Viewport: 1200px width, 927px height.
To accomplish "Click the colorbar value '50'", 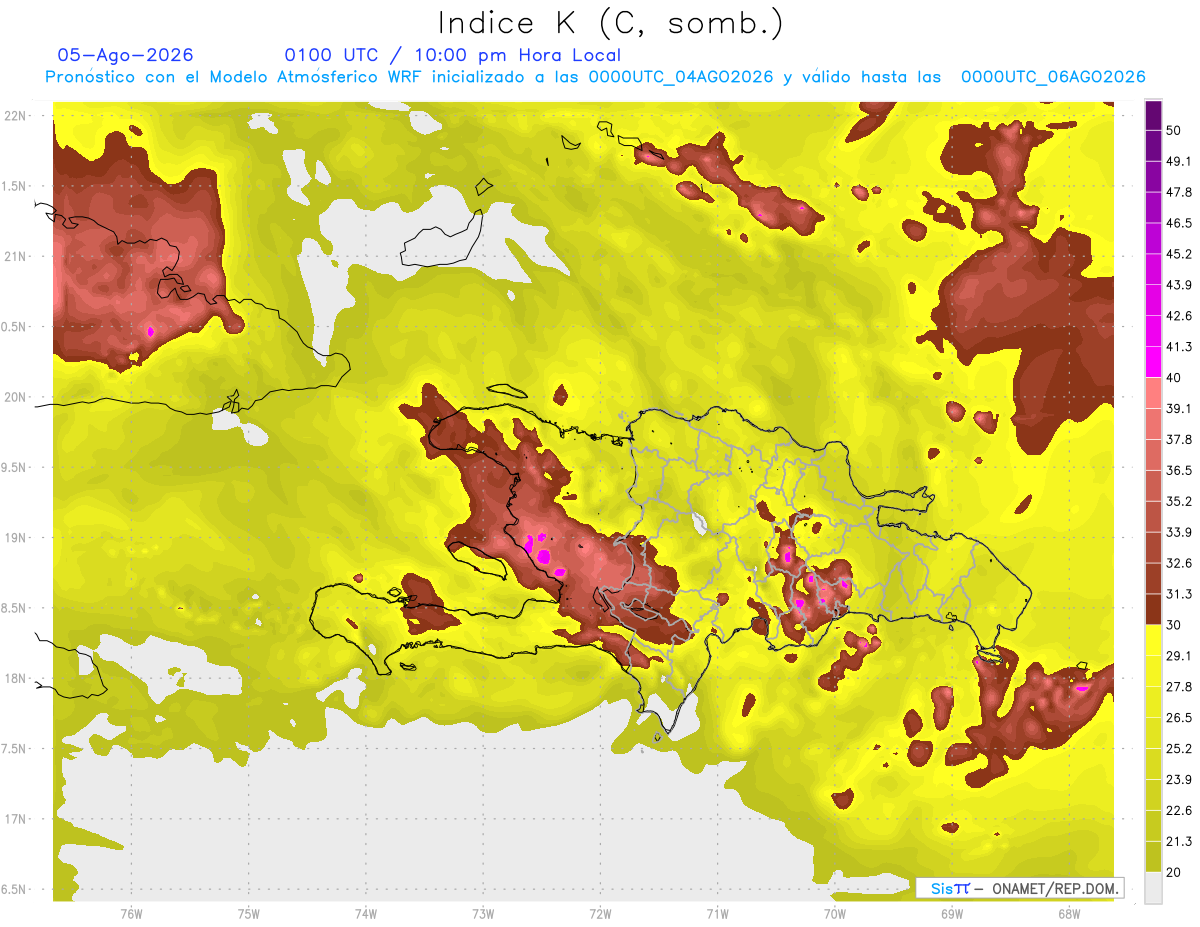I will 1174,131.
